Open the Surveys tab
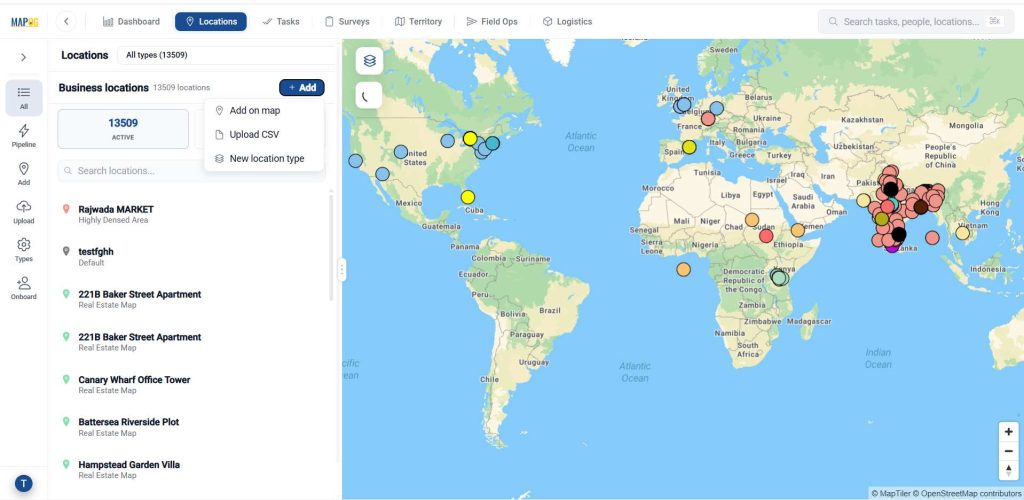 347,22
